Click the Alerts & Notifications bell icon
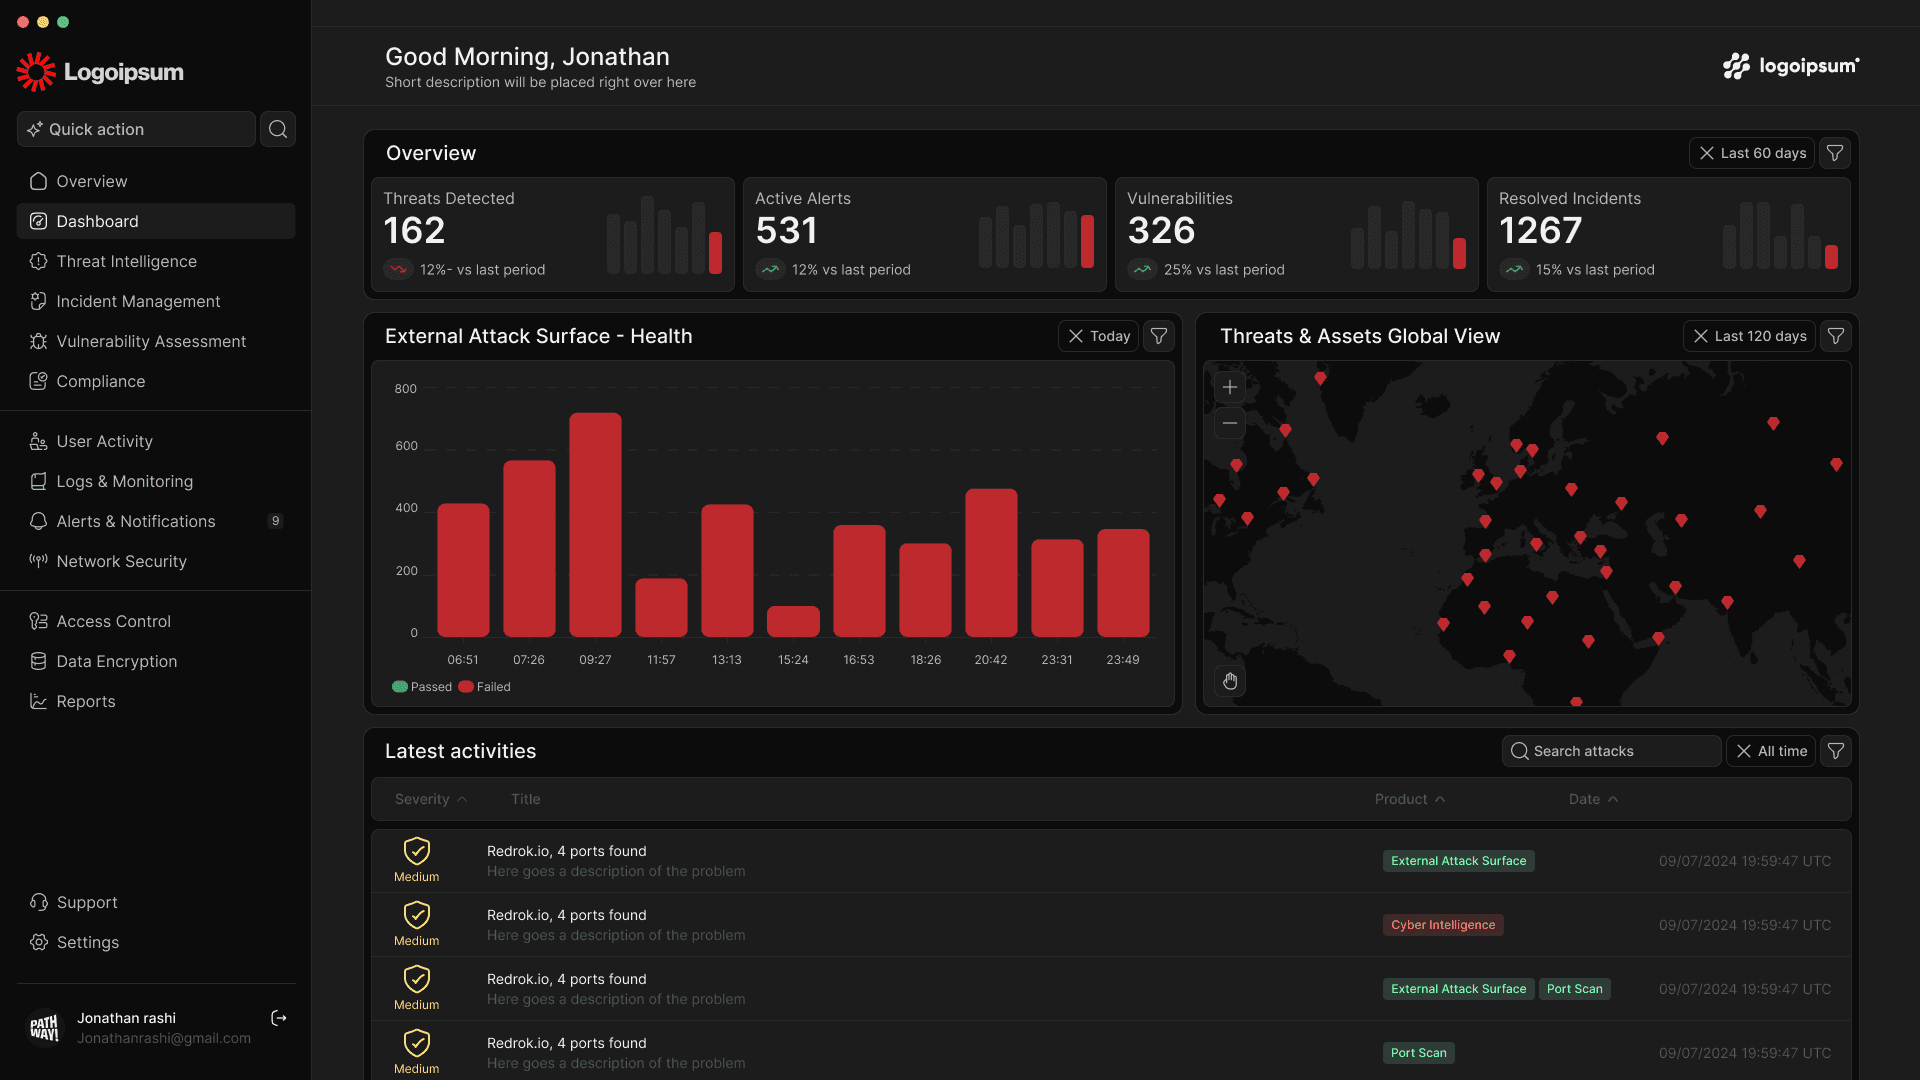This screenshot has height=1080, width=1920. click(x=39, y=521)
